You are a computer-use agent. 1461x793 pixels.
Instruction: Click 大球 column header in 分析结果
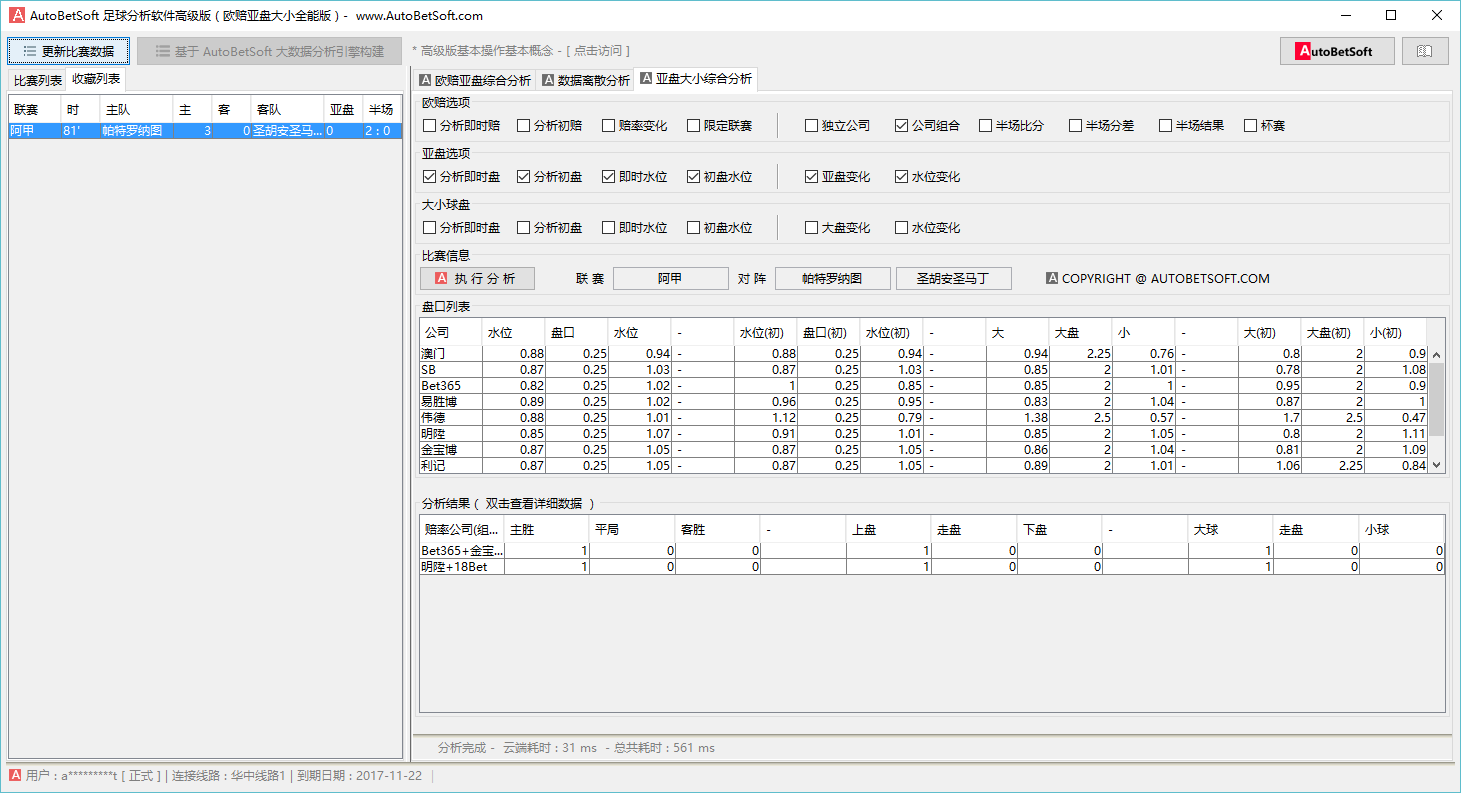click(1230, 530)
